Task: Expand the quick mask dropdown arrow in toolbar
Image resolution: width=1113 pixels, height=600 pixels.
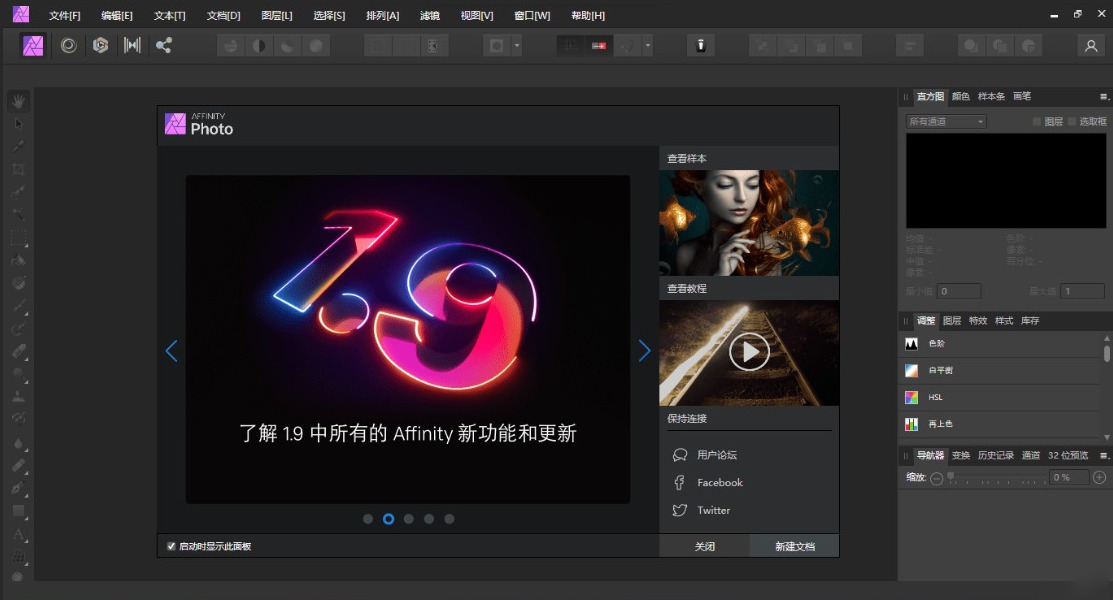Action: (x=517, y=46)
